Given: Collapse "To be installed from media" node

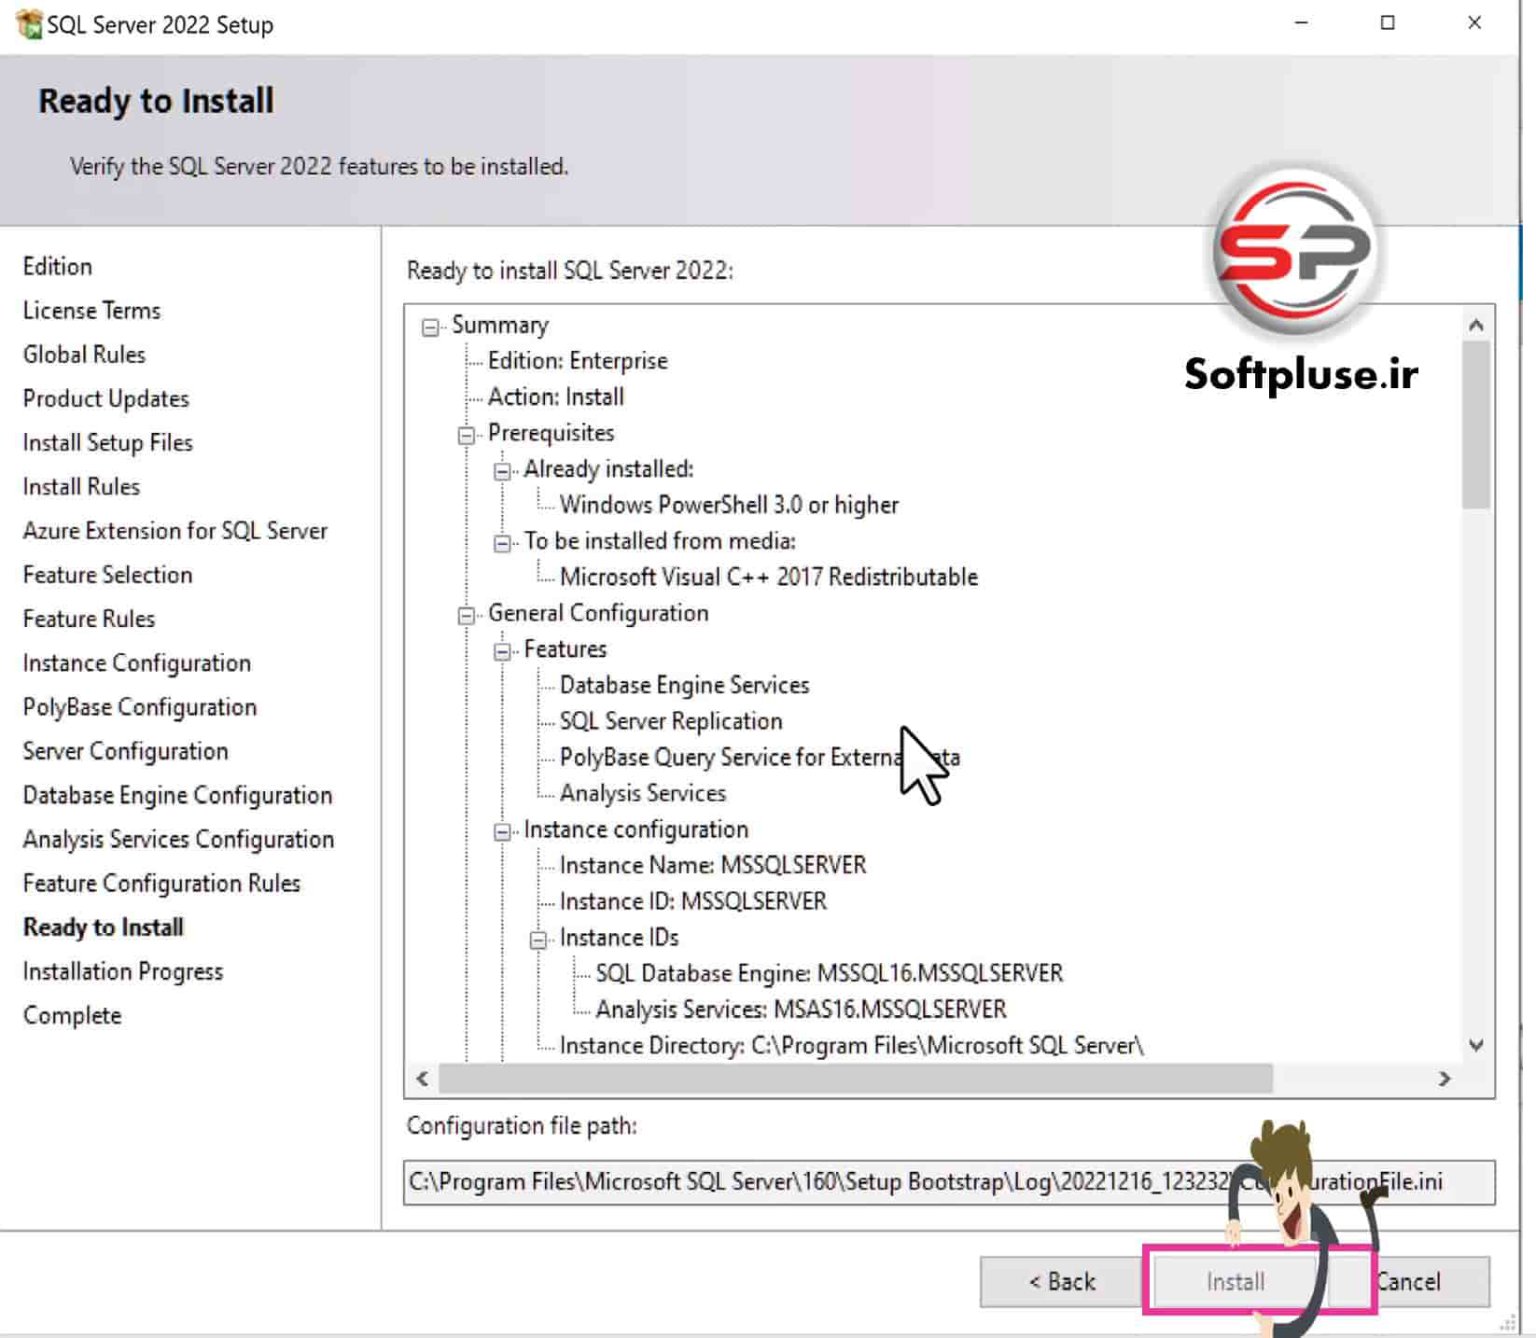Looking at the screenshot, I should [503, 541].
